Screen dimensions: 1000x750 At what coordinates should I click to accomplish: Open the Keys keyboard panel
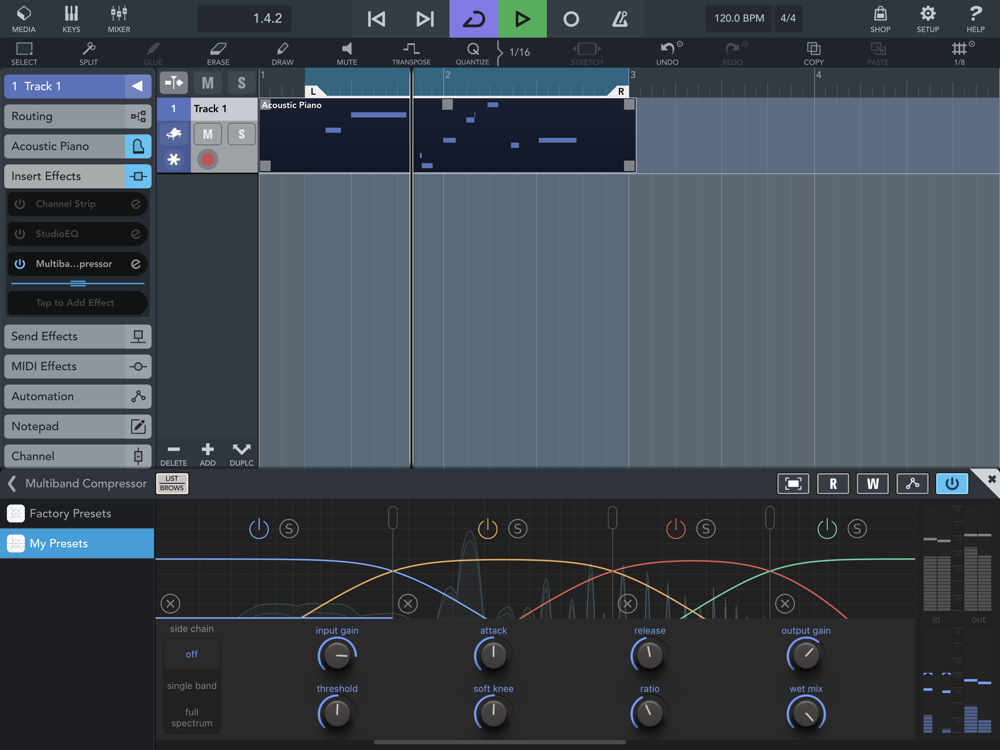(x=71, y=18)
